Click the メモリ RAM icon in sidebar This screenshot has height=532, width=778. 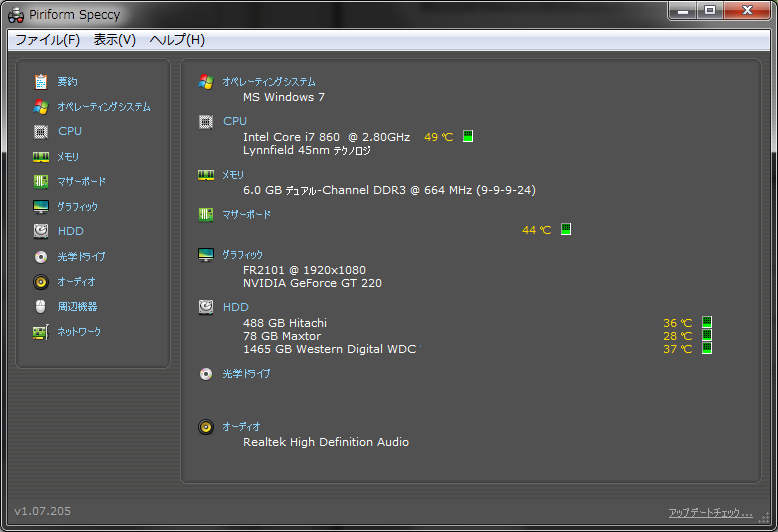coord(41,157)
